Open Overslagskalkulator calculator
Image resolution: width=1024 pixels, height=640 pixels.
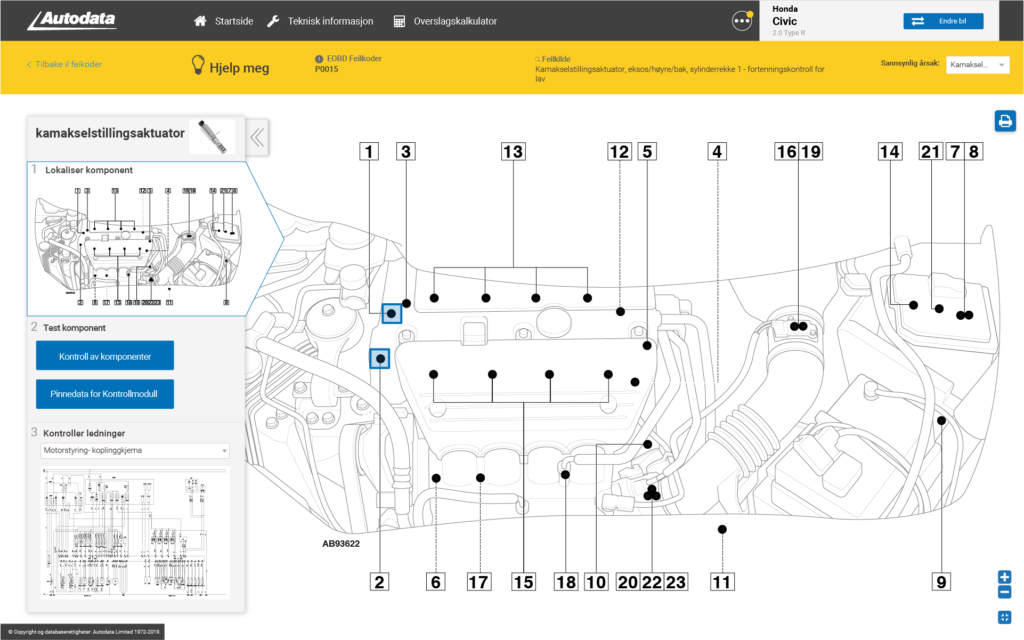pyautogui.click(x=444, y=21)
